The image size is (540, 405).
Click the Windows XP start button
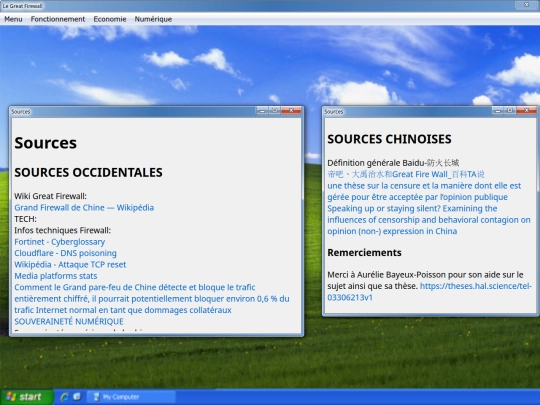coord(27,397)
